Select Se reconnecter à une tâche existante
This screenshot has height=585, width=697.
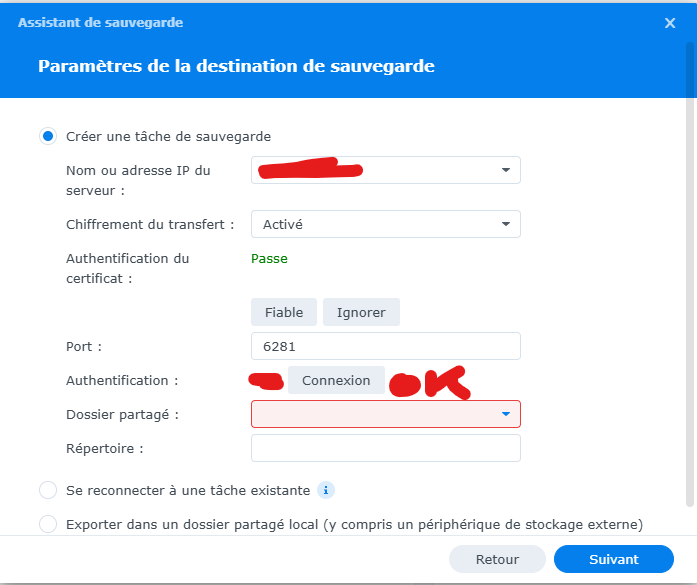pyautogui.click(x=48, y=490)
